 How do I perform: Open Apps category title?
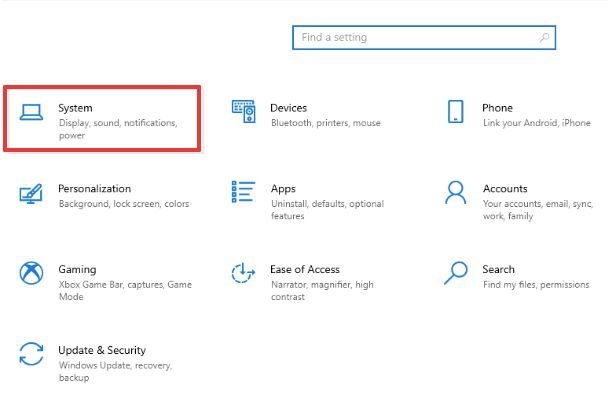[x=283, y=189]
